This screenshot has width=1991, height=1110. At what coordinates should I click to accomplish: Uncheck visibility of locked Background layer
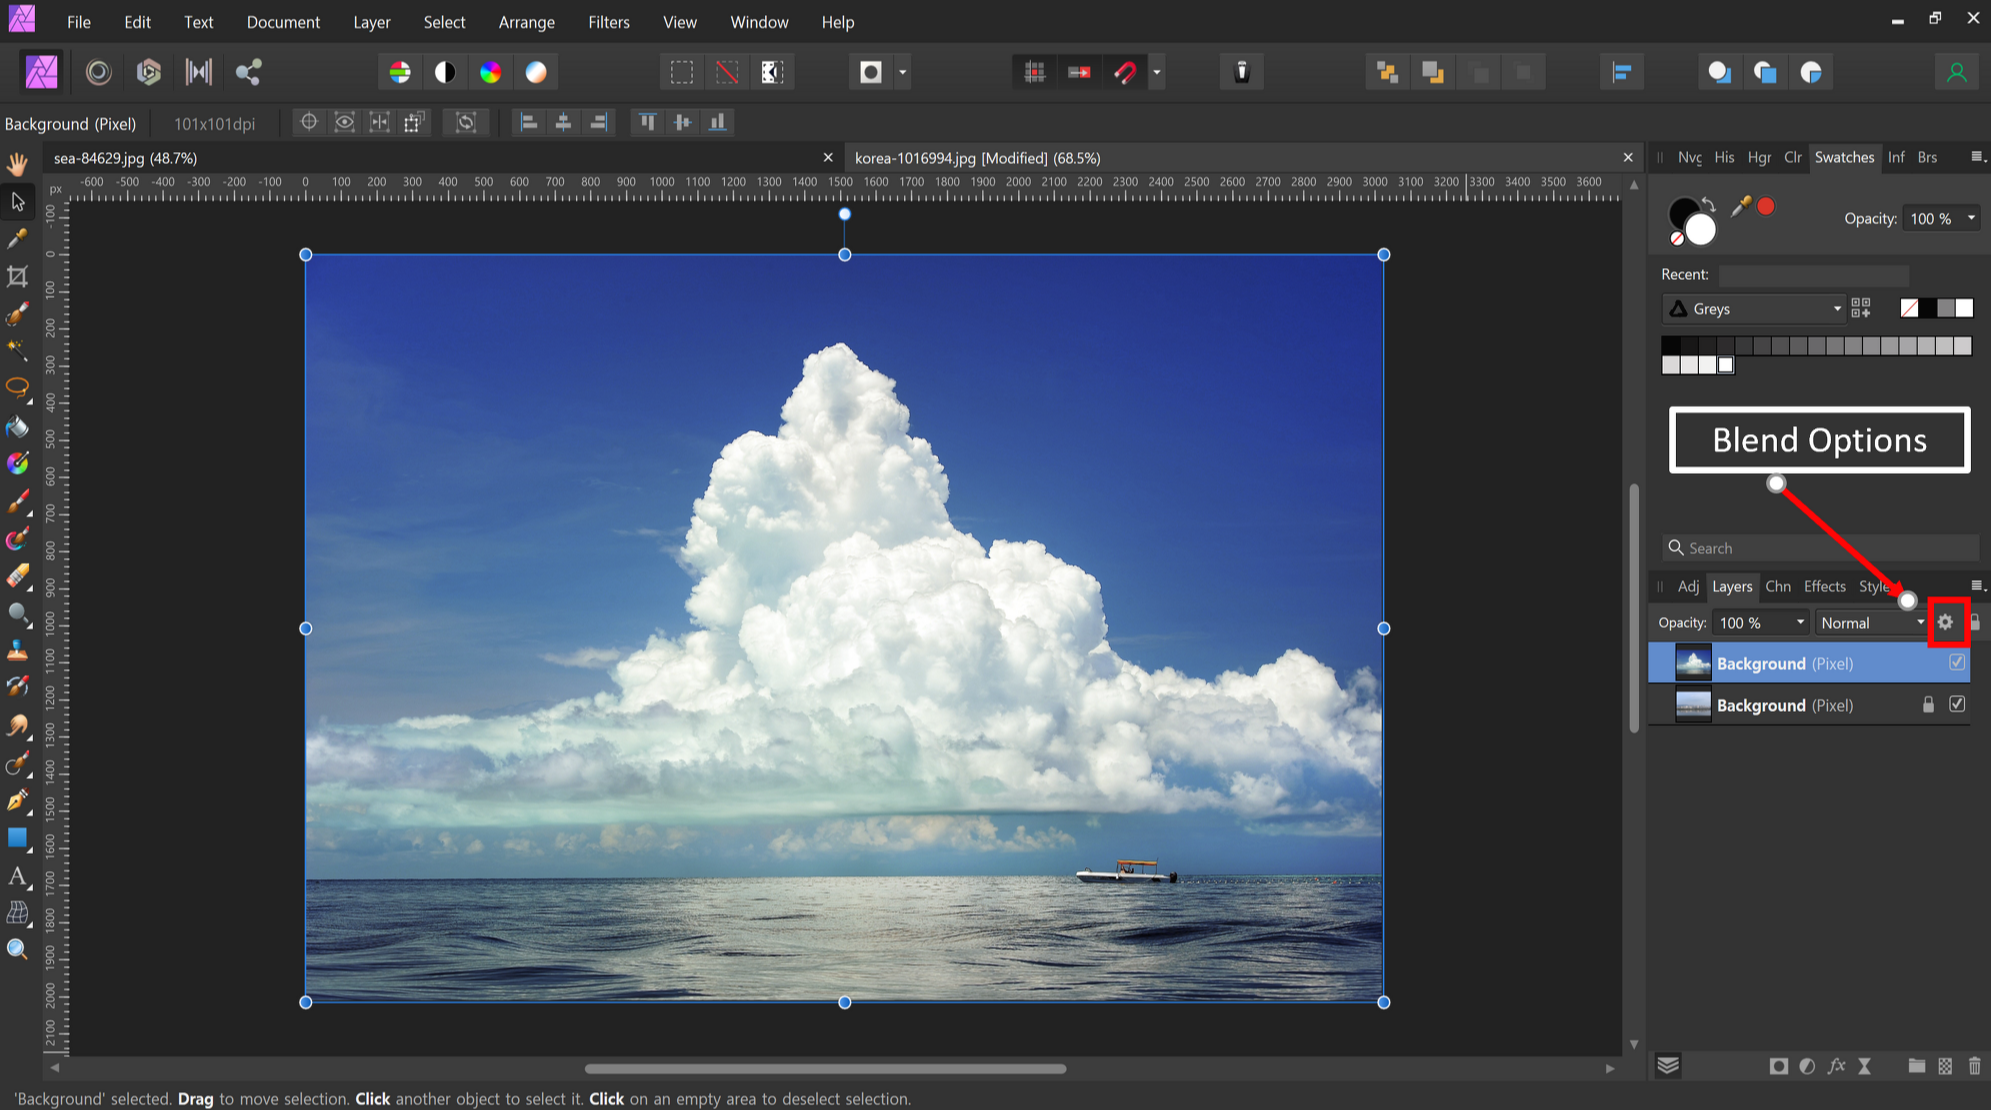click(x=1957, y=705)
